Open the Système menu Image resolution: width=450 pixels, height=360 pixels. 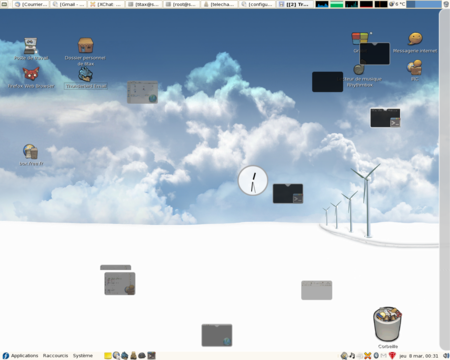83,356
